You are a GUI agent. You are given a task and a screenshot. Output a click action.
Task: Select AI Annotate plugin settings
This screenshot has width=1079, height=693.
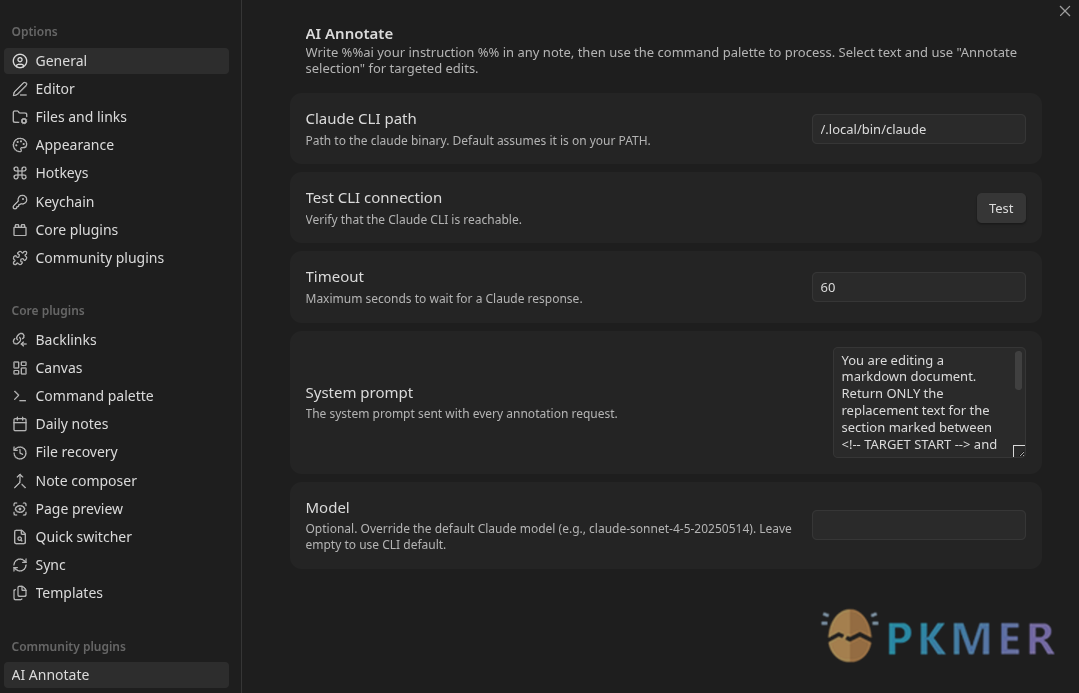pyautogui.click(x=116, y=675)
